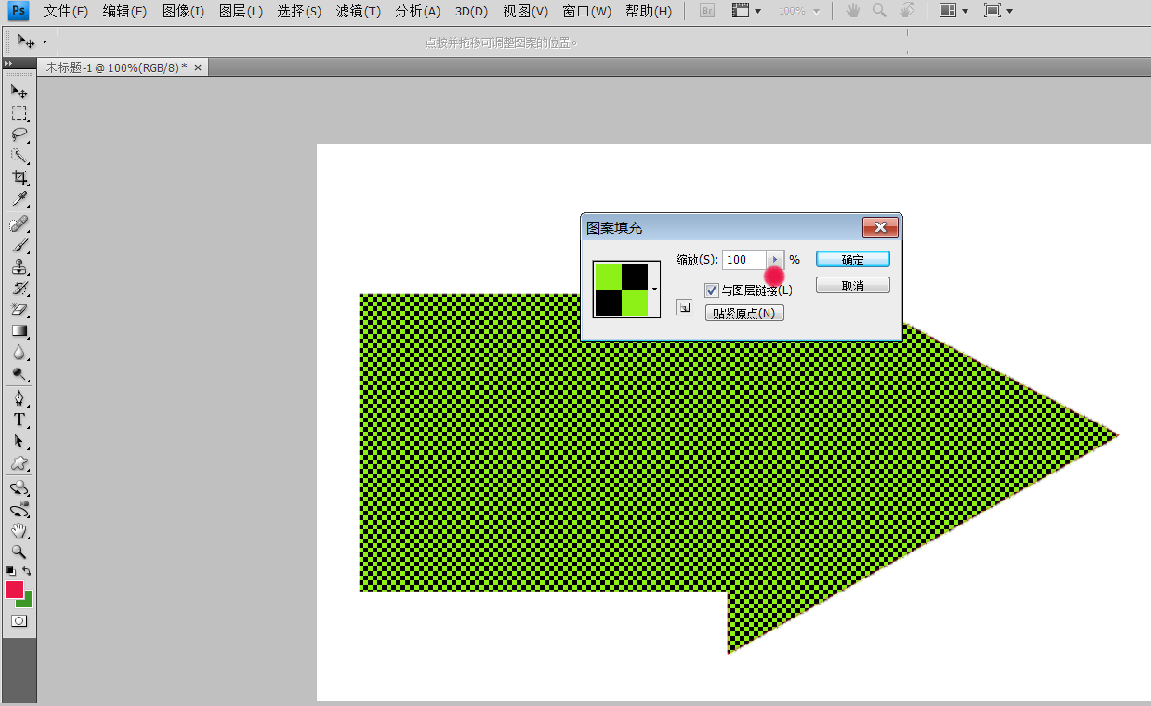Image resolution: width=1151 pixels, height=706 pixels.
Task: Launch Adobe Bridge from the top bar
Action: tap(707, 11)
